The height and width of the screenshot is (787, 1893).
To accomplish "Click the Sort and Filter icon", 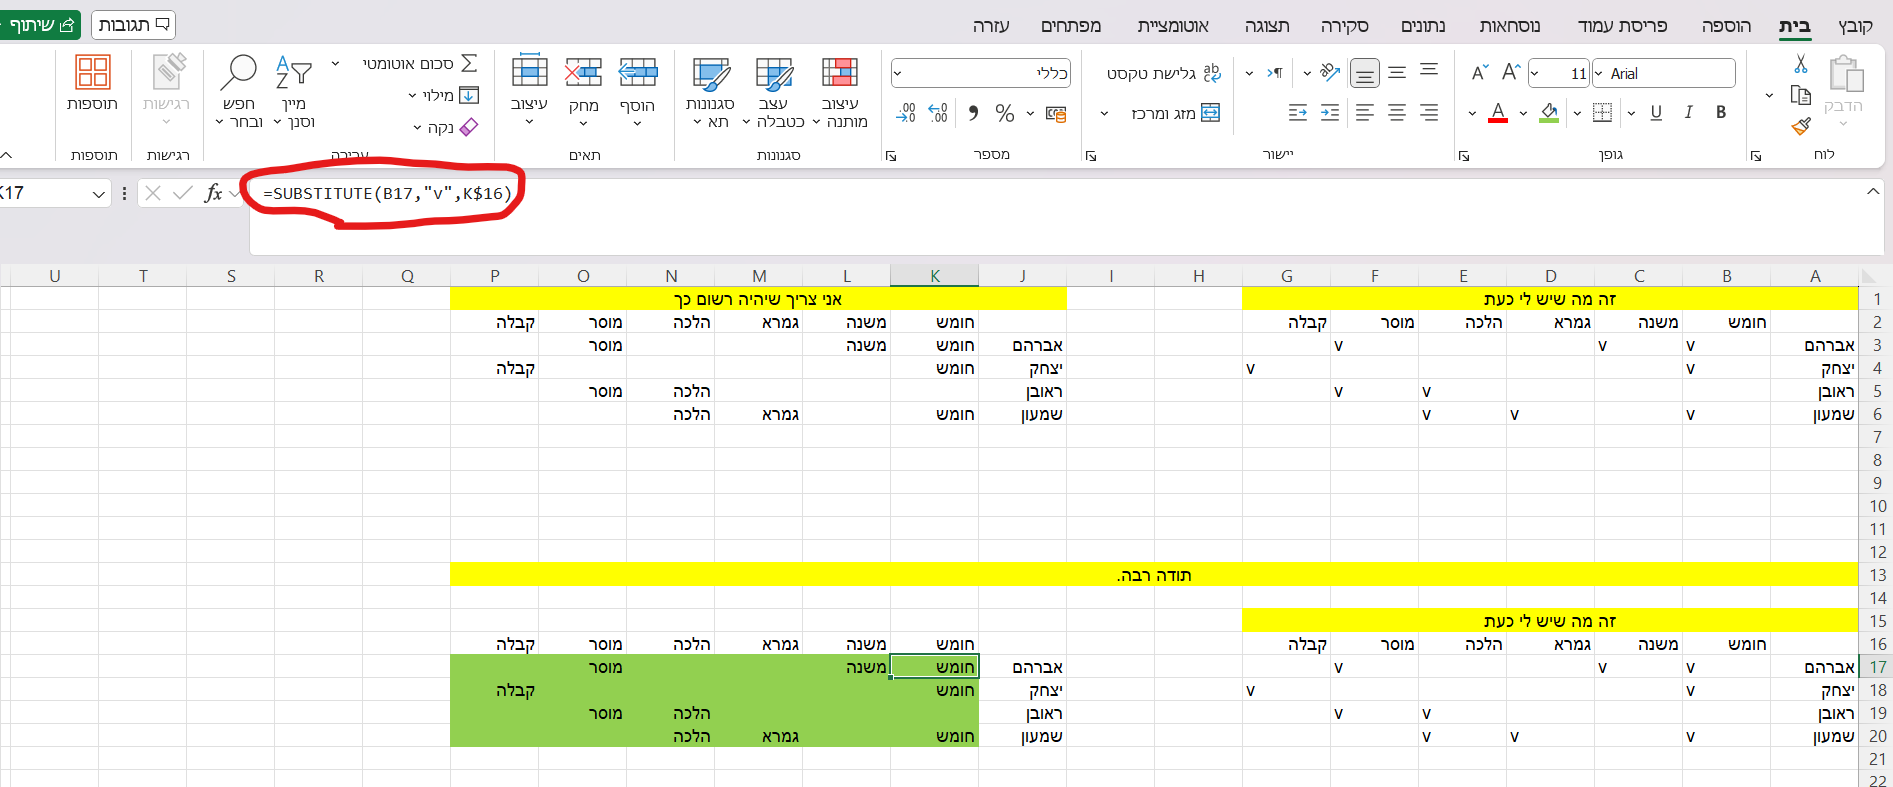I will pos(293,72).
